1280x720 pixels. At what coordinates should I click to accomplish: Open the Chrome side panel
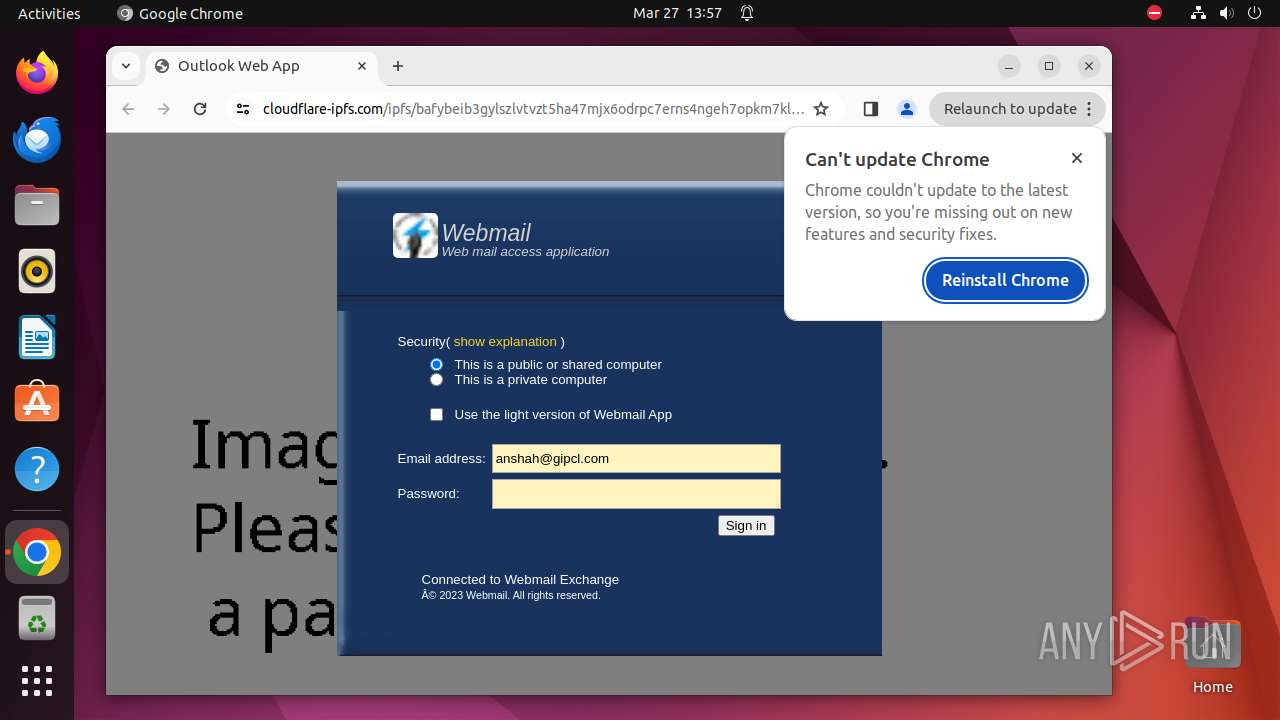(870, 109)
